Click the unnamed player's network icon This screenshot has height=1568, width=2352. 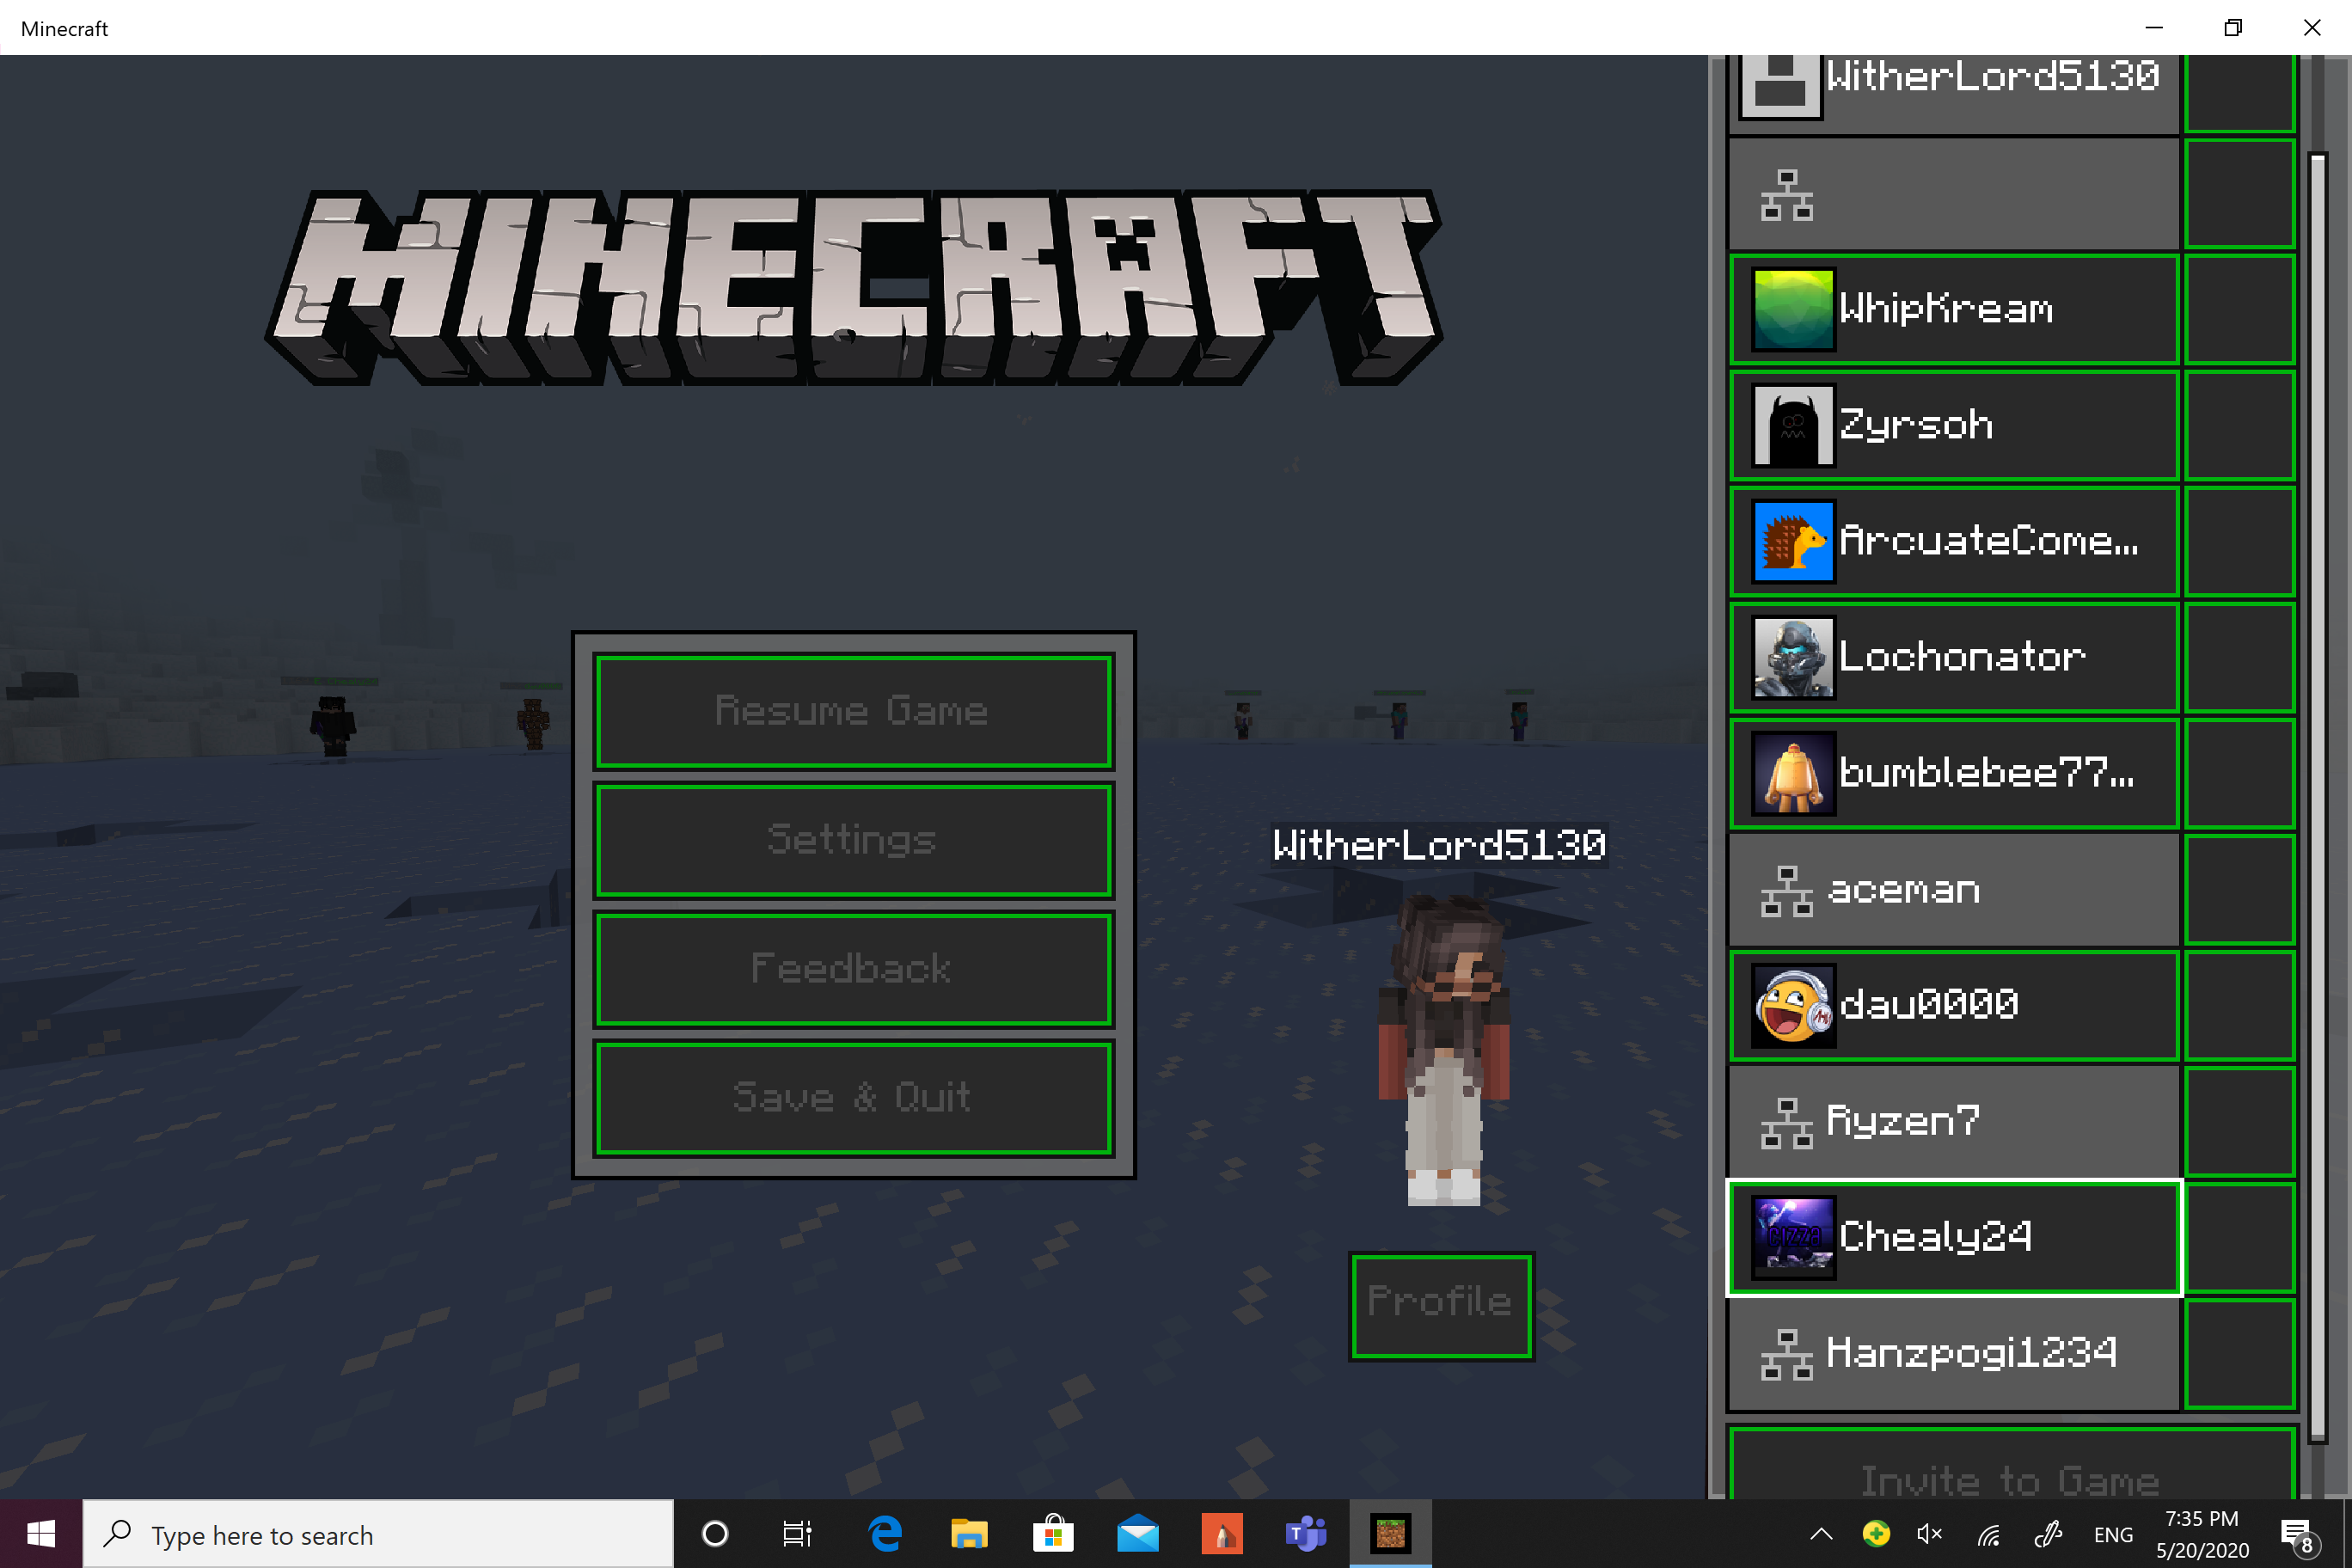pos(1787,195)
